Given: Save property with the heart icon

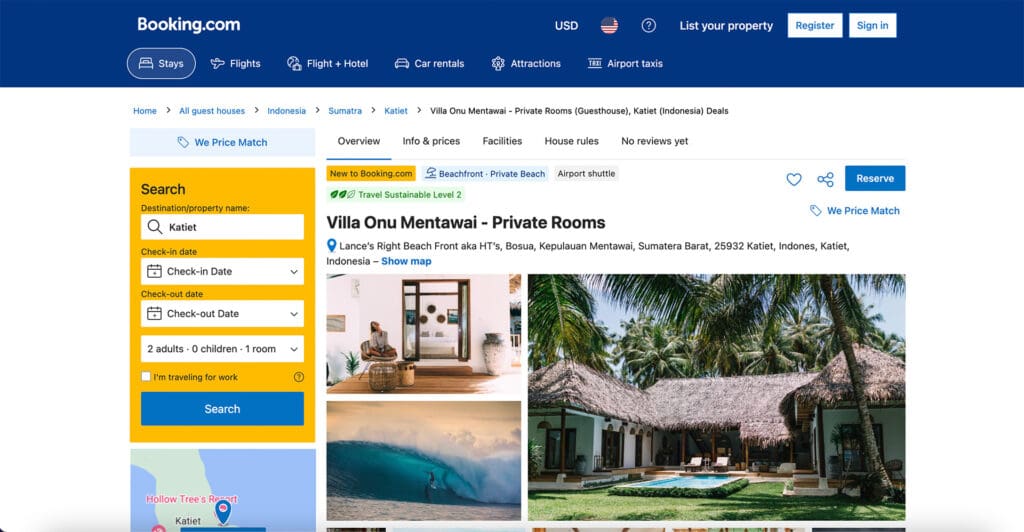Looking at the screenshot, I should pyautogui.click(x=793, y=179).
